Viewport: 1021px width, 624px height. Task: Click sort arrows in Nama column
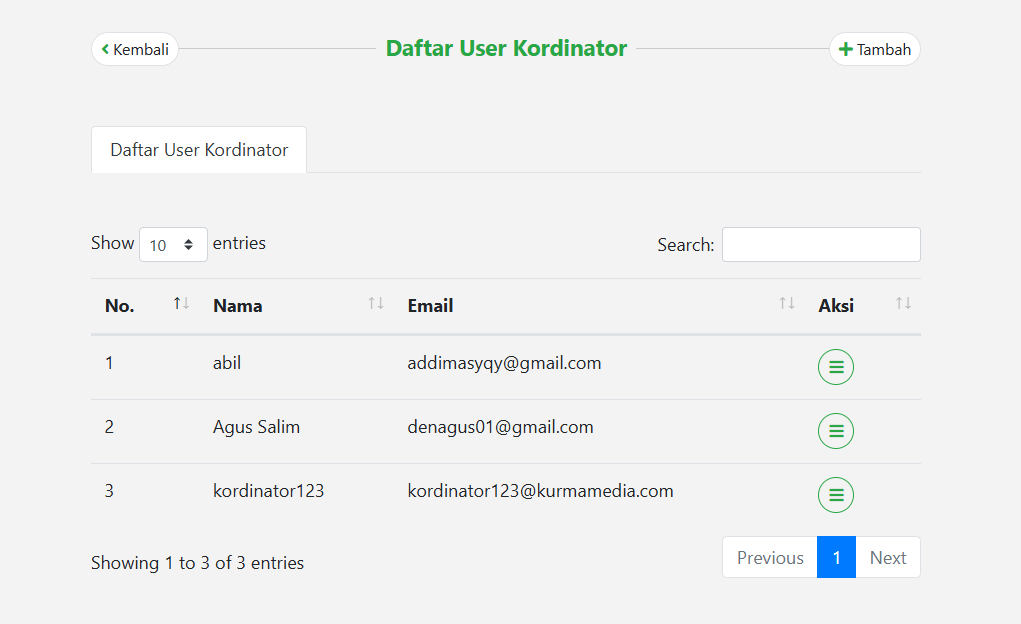click(376, 304)
